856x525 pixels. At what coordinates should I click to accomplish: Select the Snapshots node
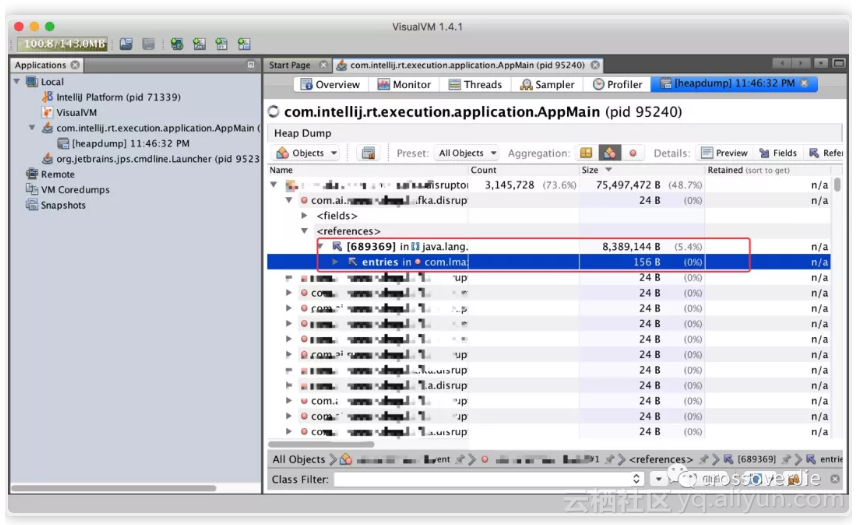[63, 205]
